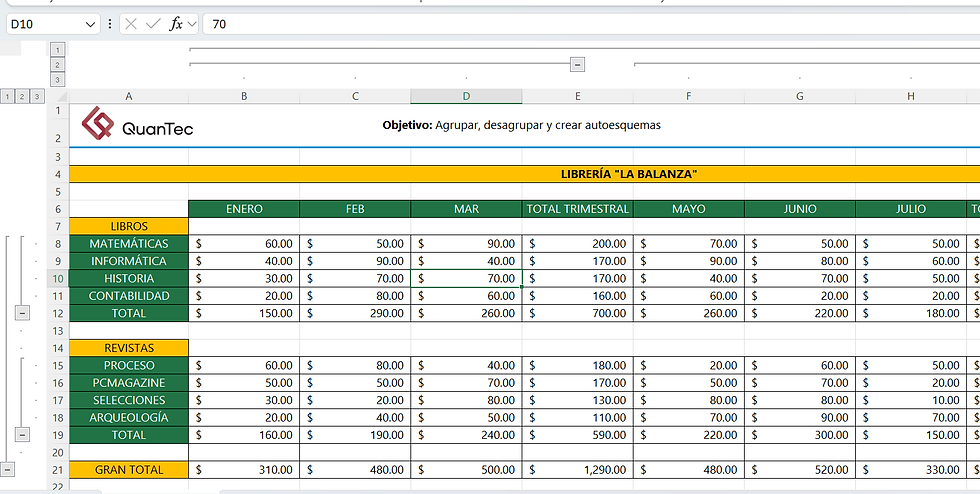The height and width of the screenshot is (494, 980).
Task: Select the 590.00 cell in row 19
Action: [x=578, y=435]
